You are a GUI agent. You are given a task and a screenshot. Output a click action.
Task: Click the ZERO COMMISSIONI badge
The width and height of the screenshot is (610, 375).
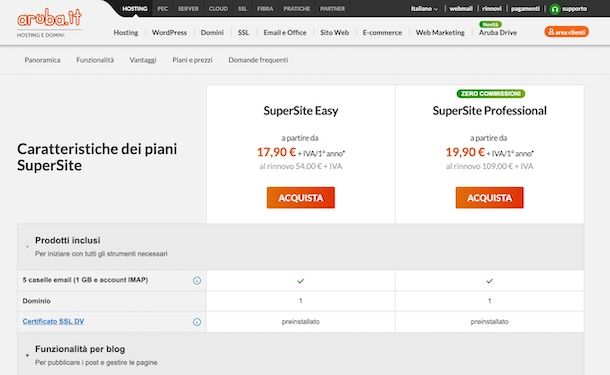[x=491, y=94]
